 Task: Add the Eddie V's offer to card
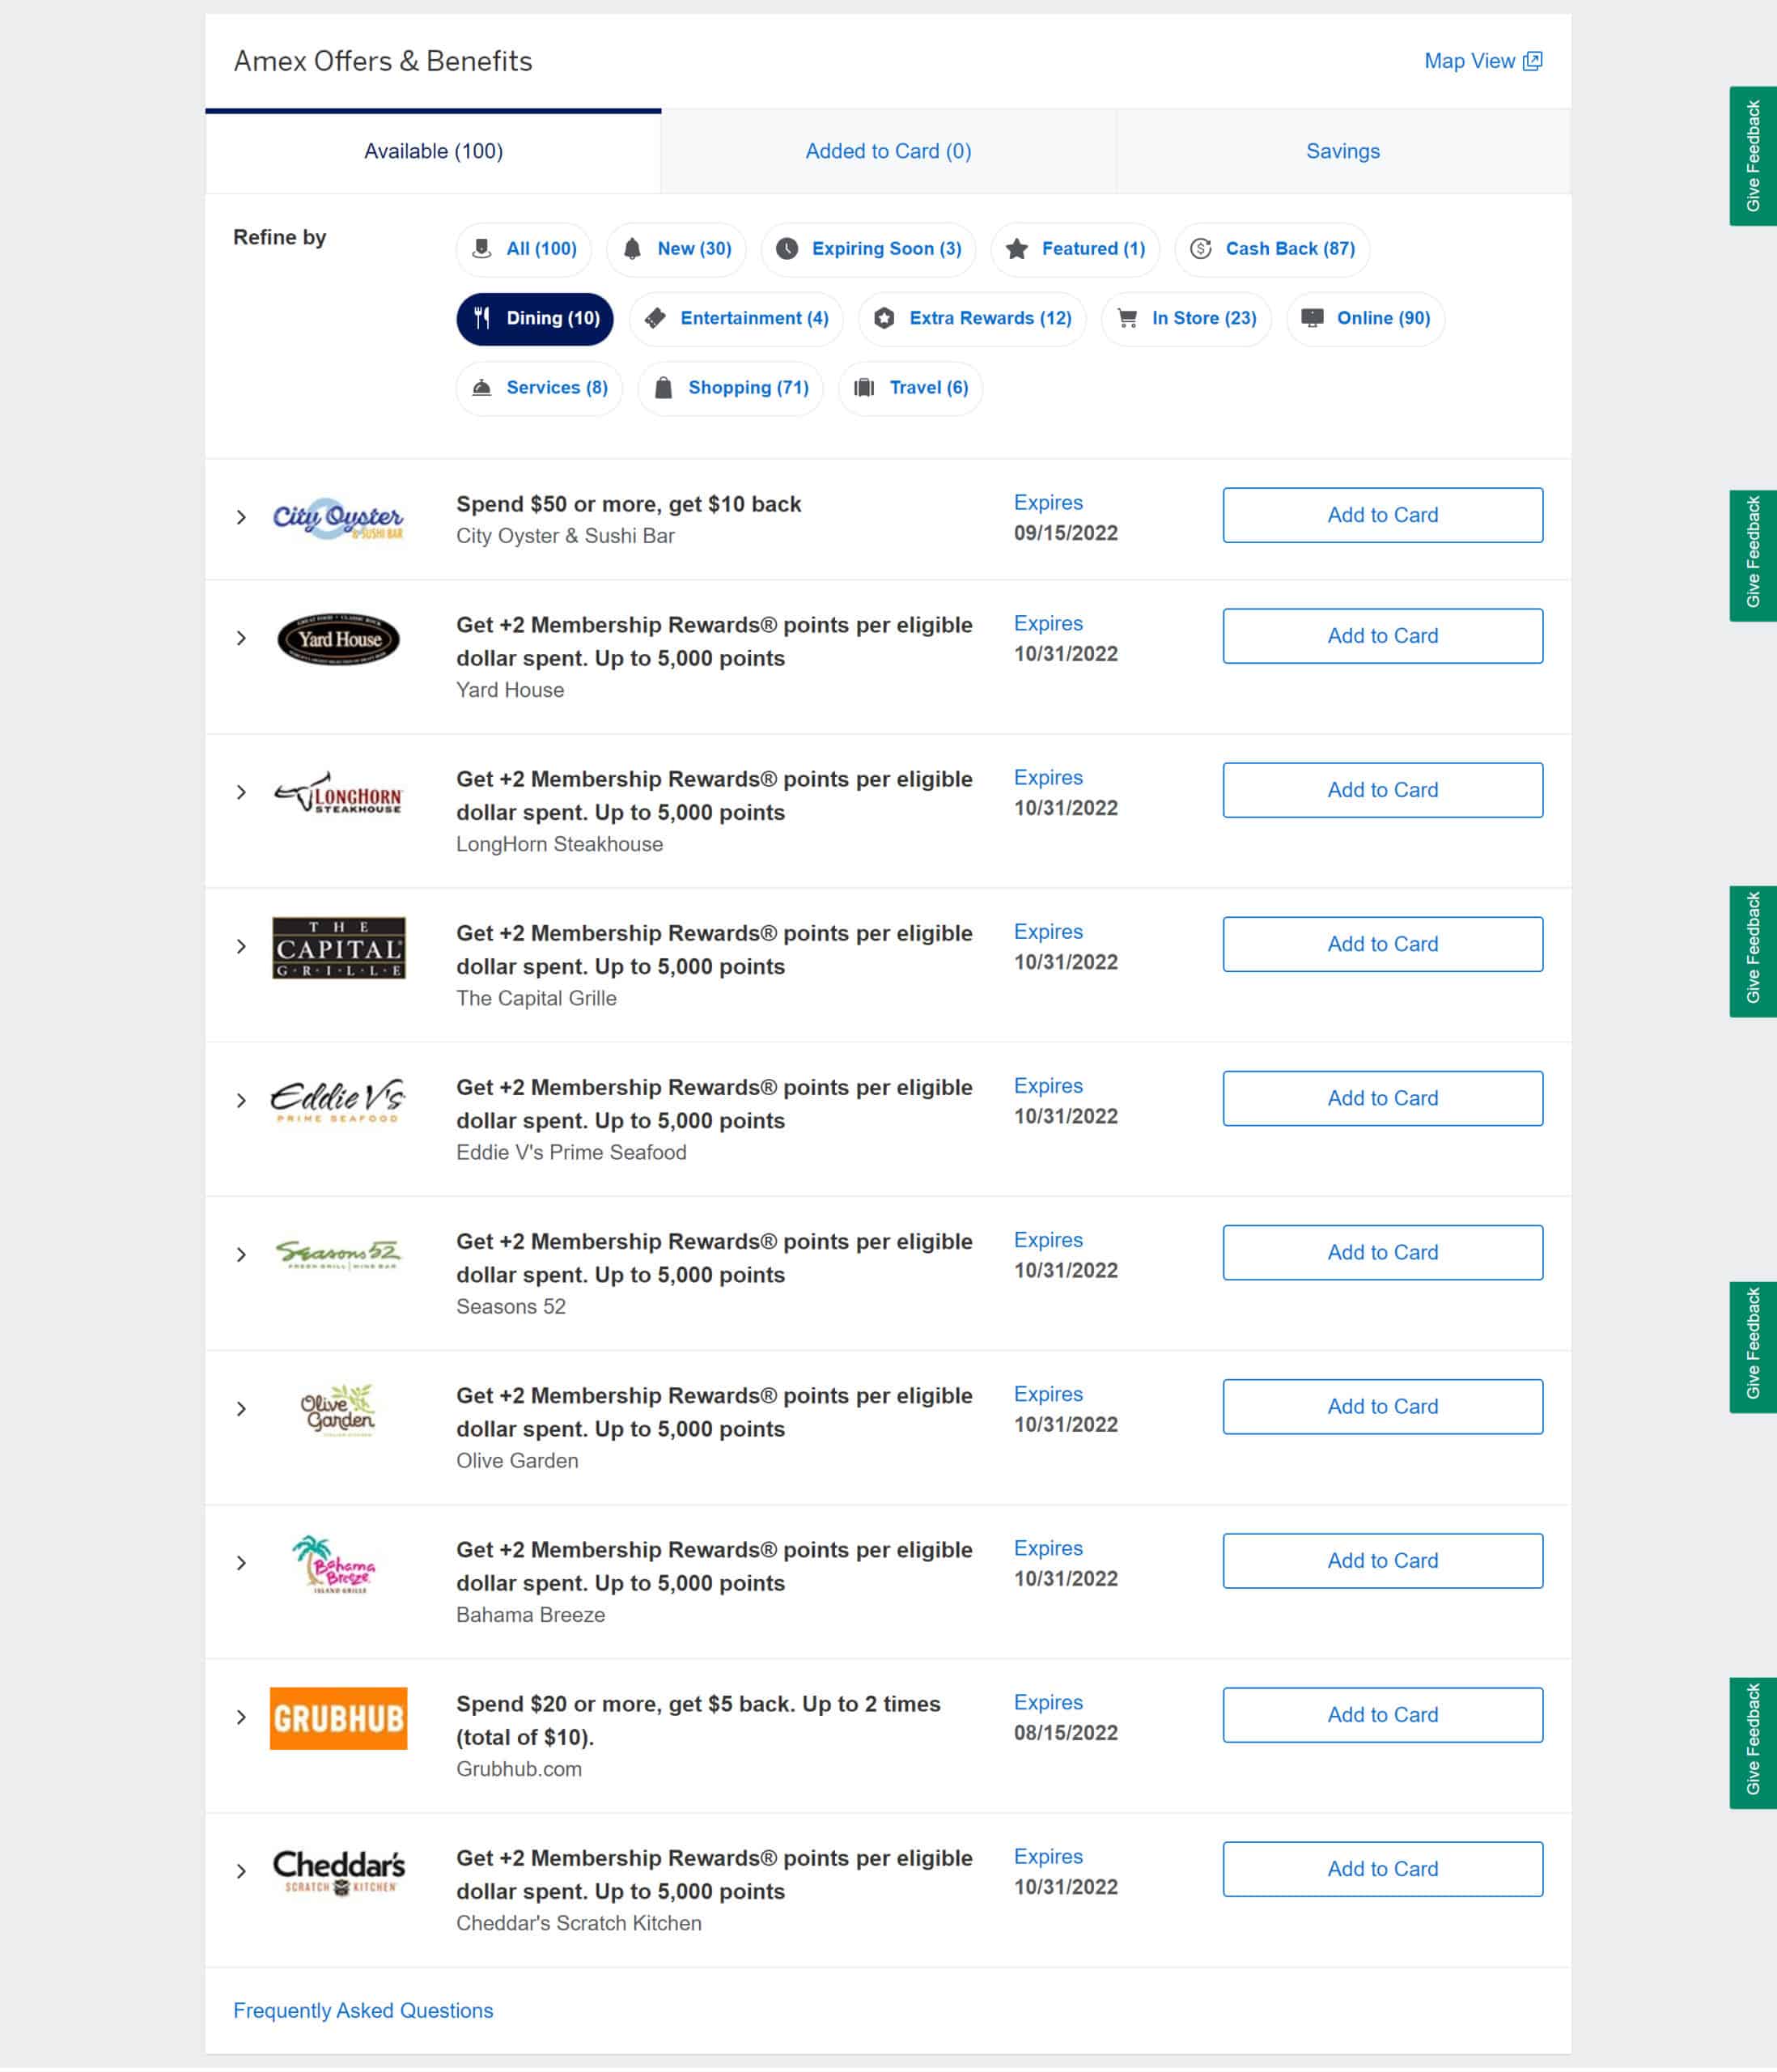1382,1099
